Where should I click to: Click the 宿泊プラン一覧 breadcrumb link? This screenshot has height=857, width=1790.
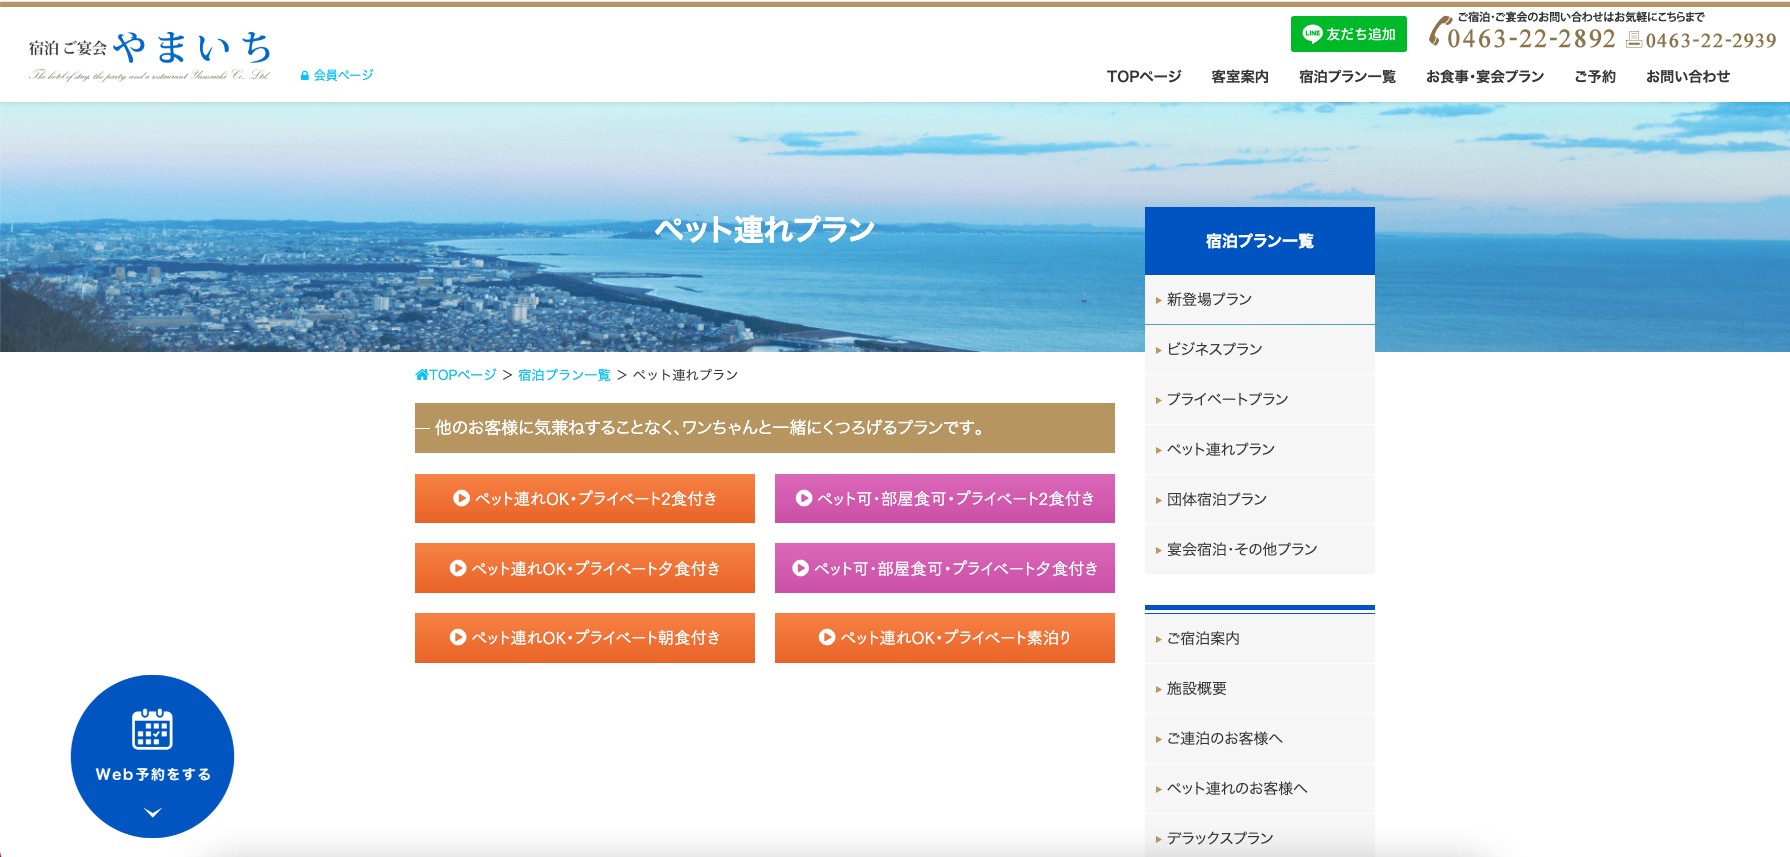(564, 375)
